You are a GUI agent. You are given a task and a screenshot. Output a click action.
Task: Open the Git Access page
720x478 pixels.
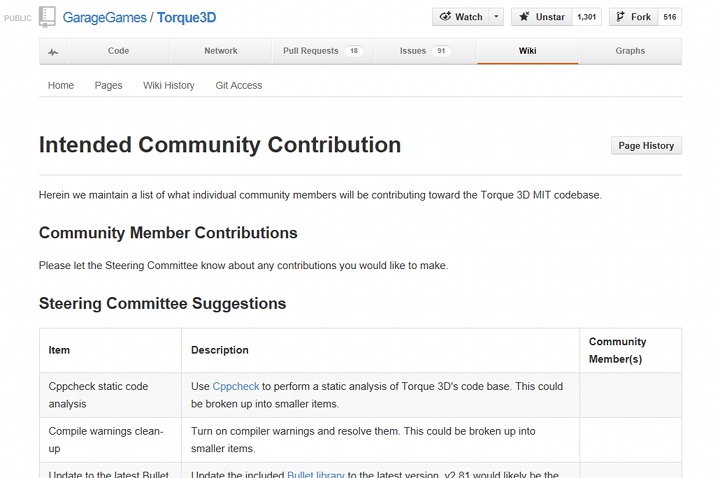[x=239, y=86]
